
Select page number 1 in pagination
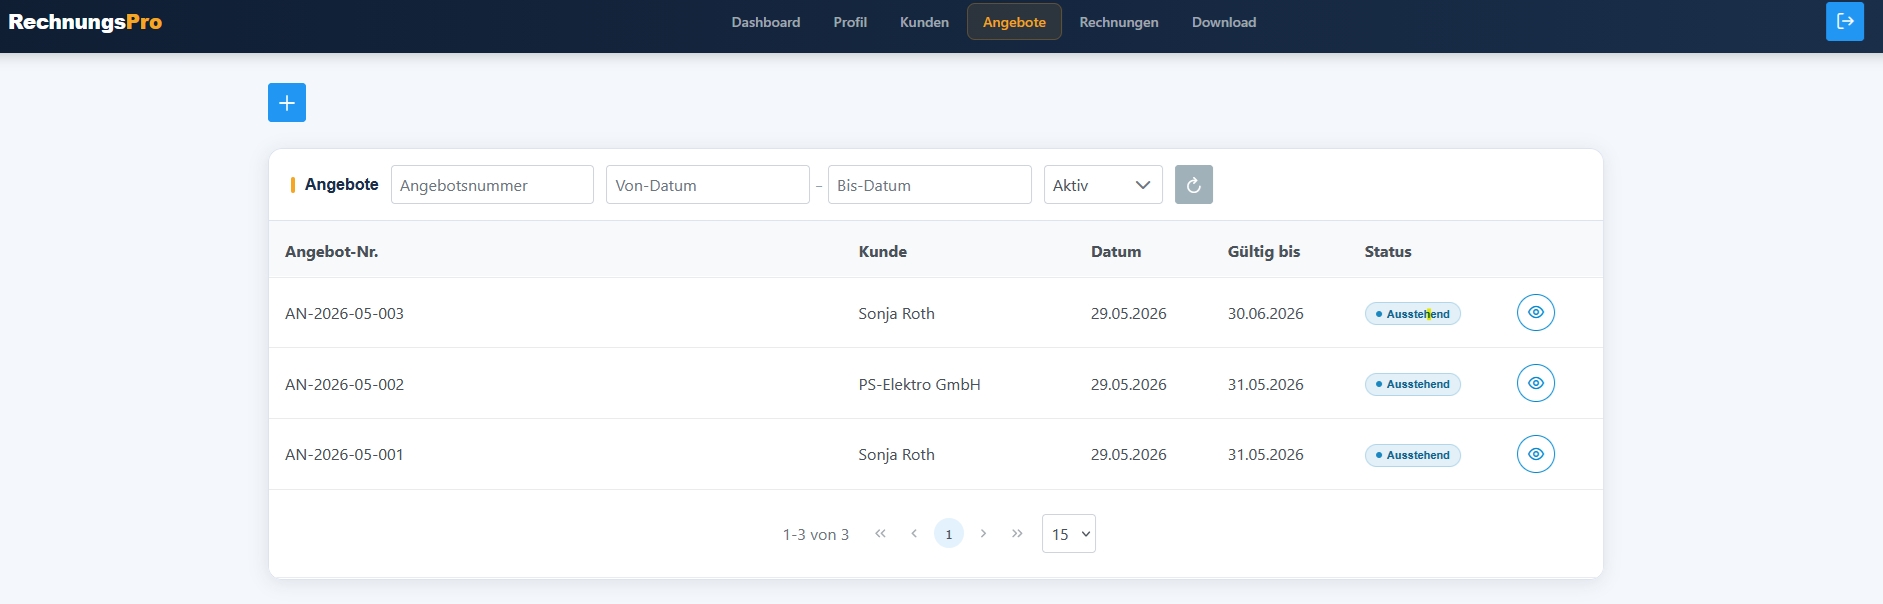949,533
